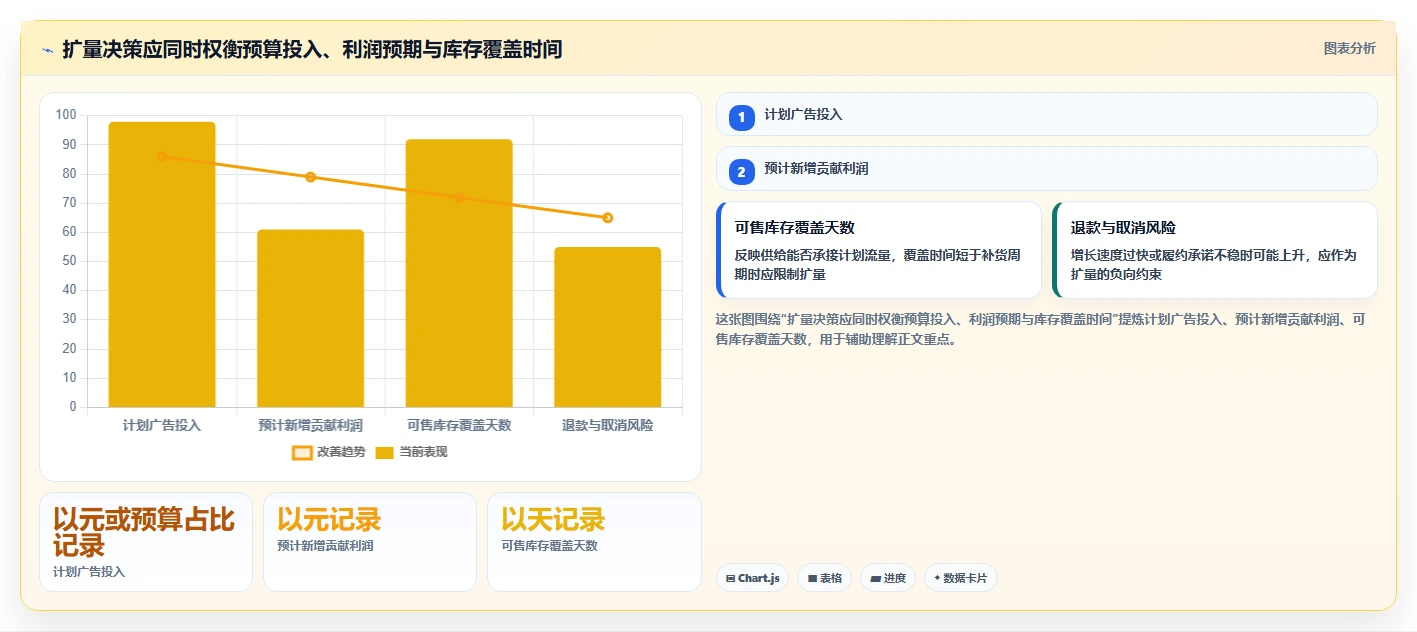This screenshot has height=632, width=1417.
Task: Click the 可售库存覆盖天数 info card
Action: 879,250
